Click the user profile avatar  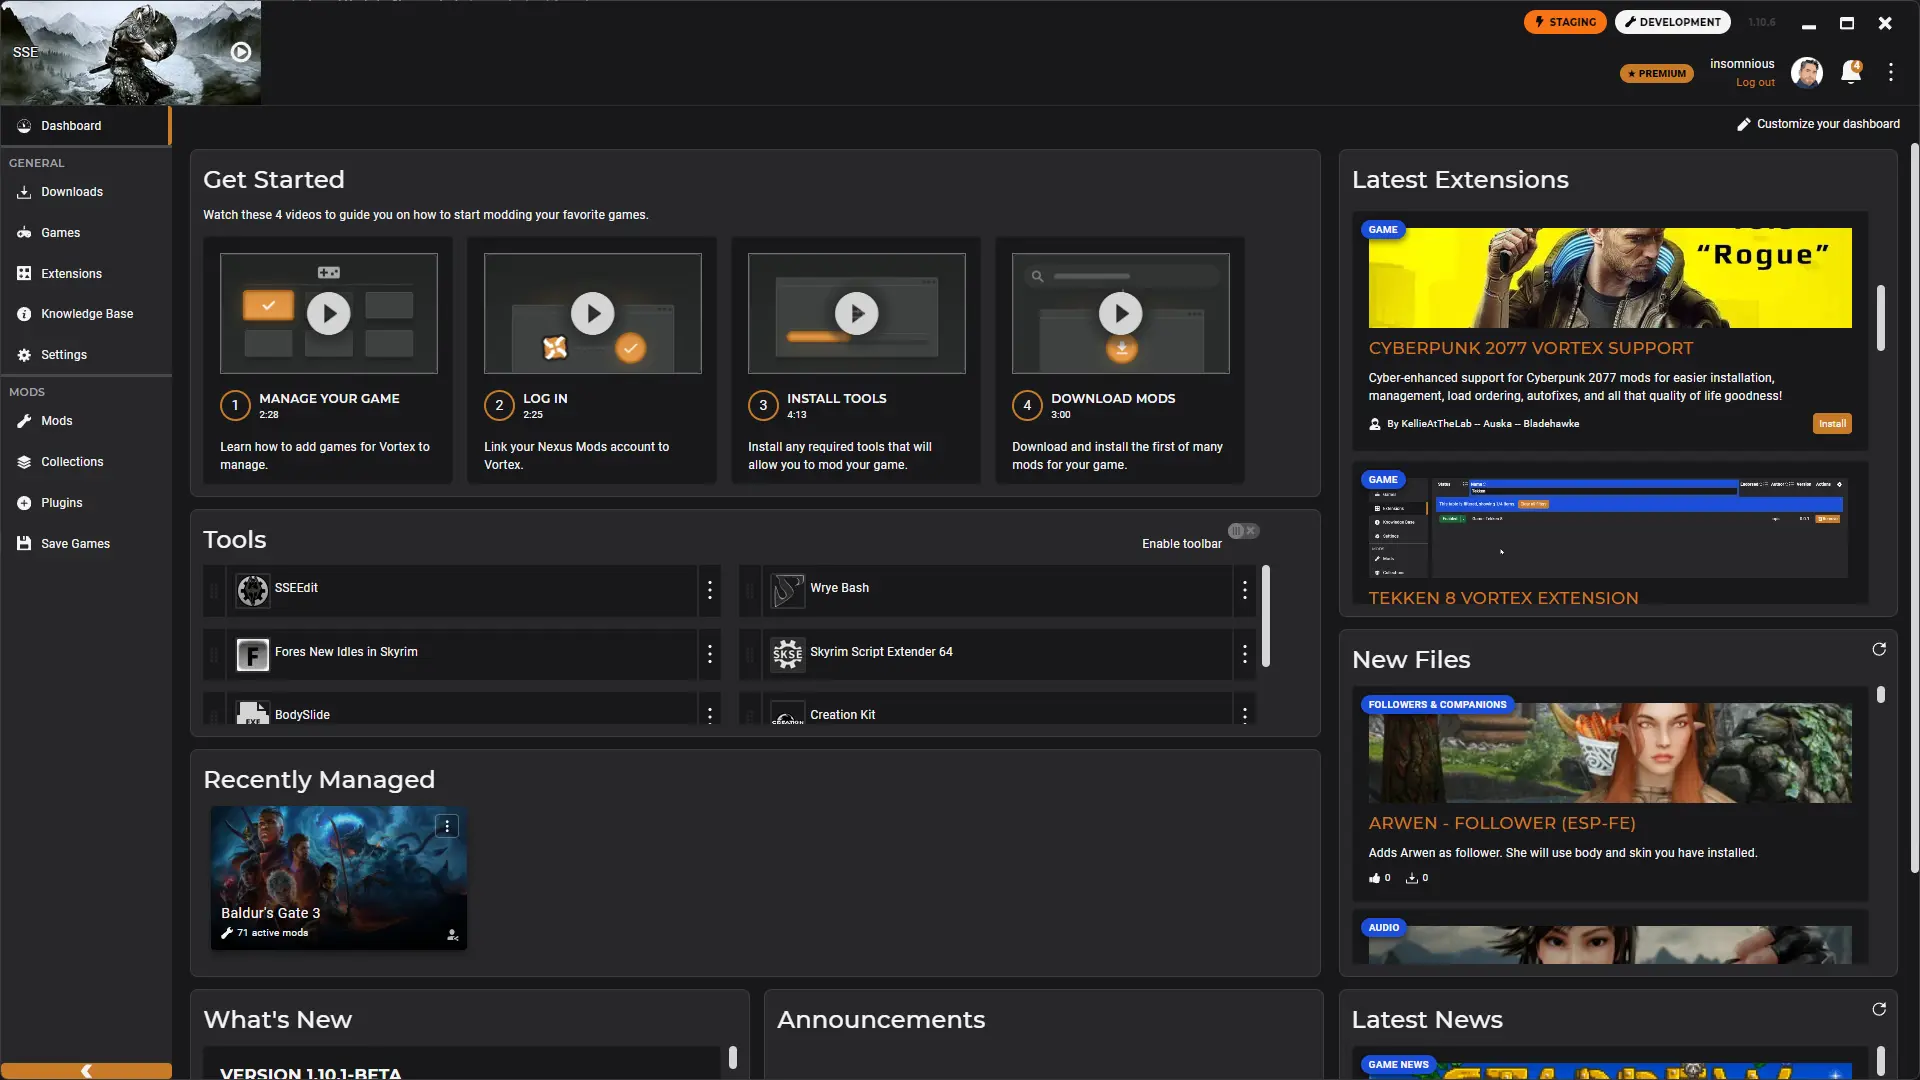(x=1806, y=72)
